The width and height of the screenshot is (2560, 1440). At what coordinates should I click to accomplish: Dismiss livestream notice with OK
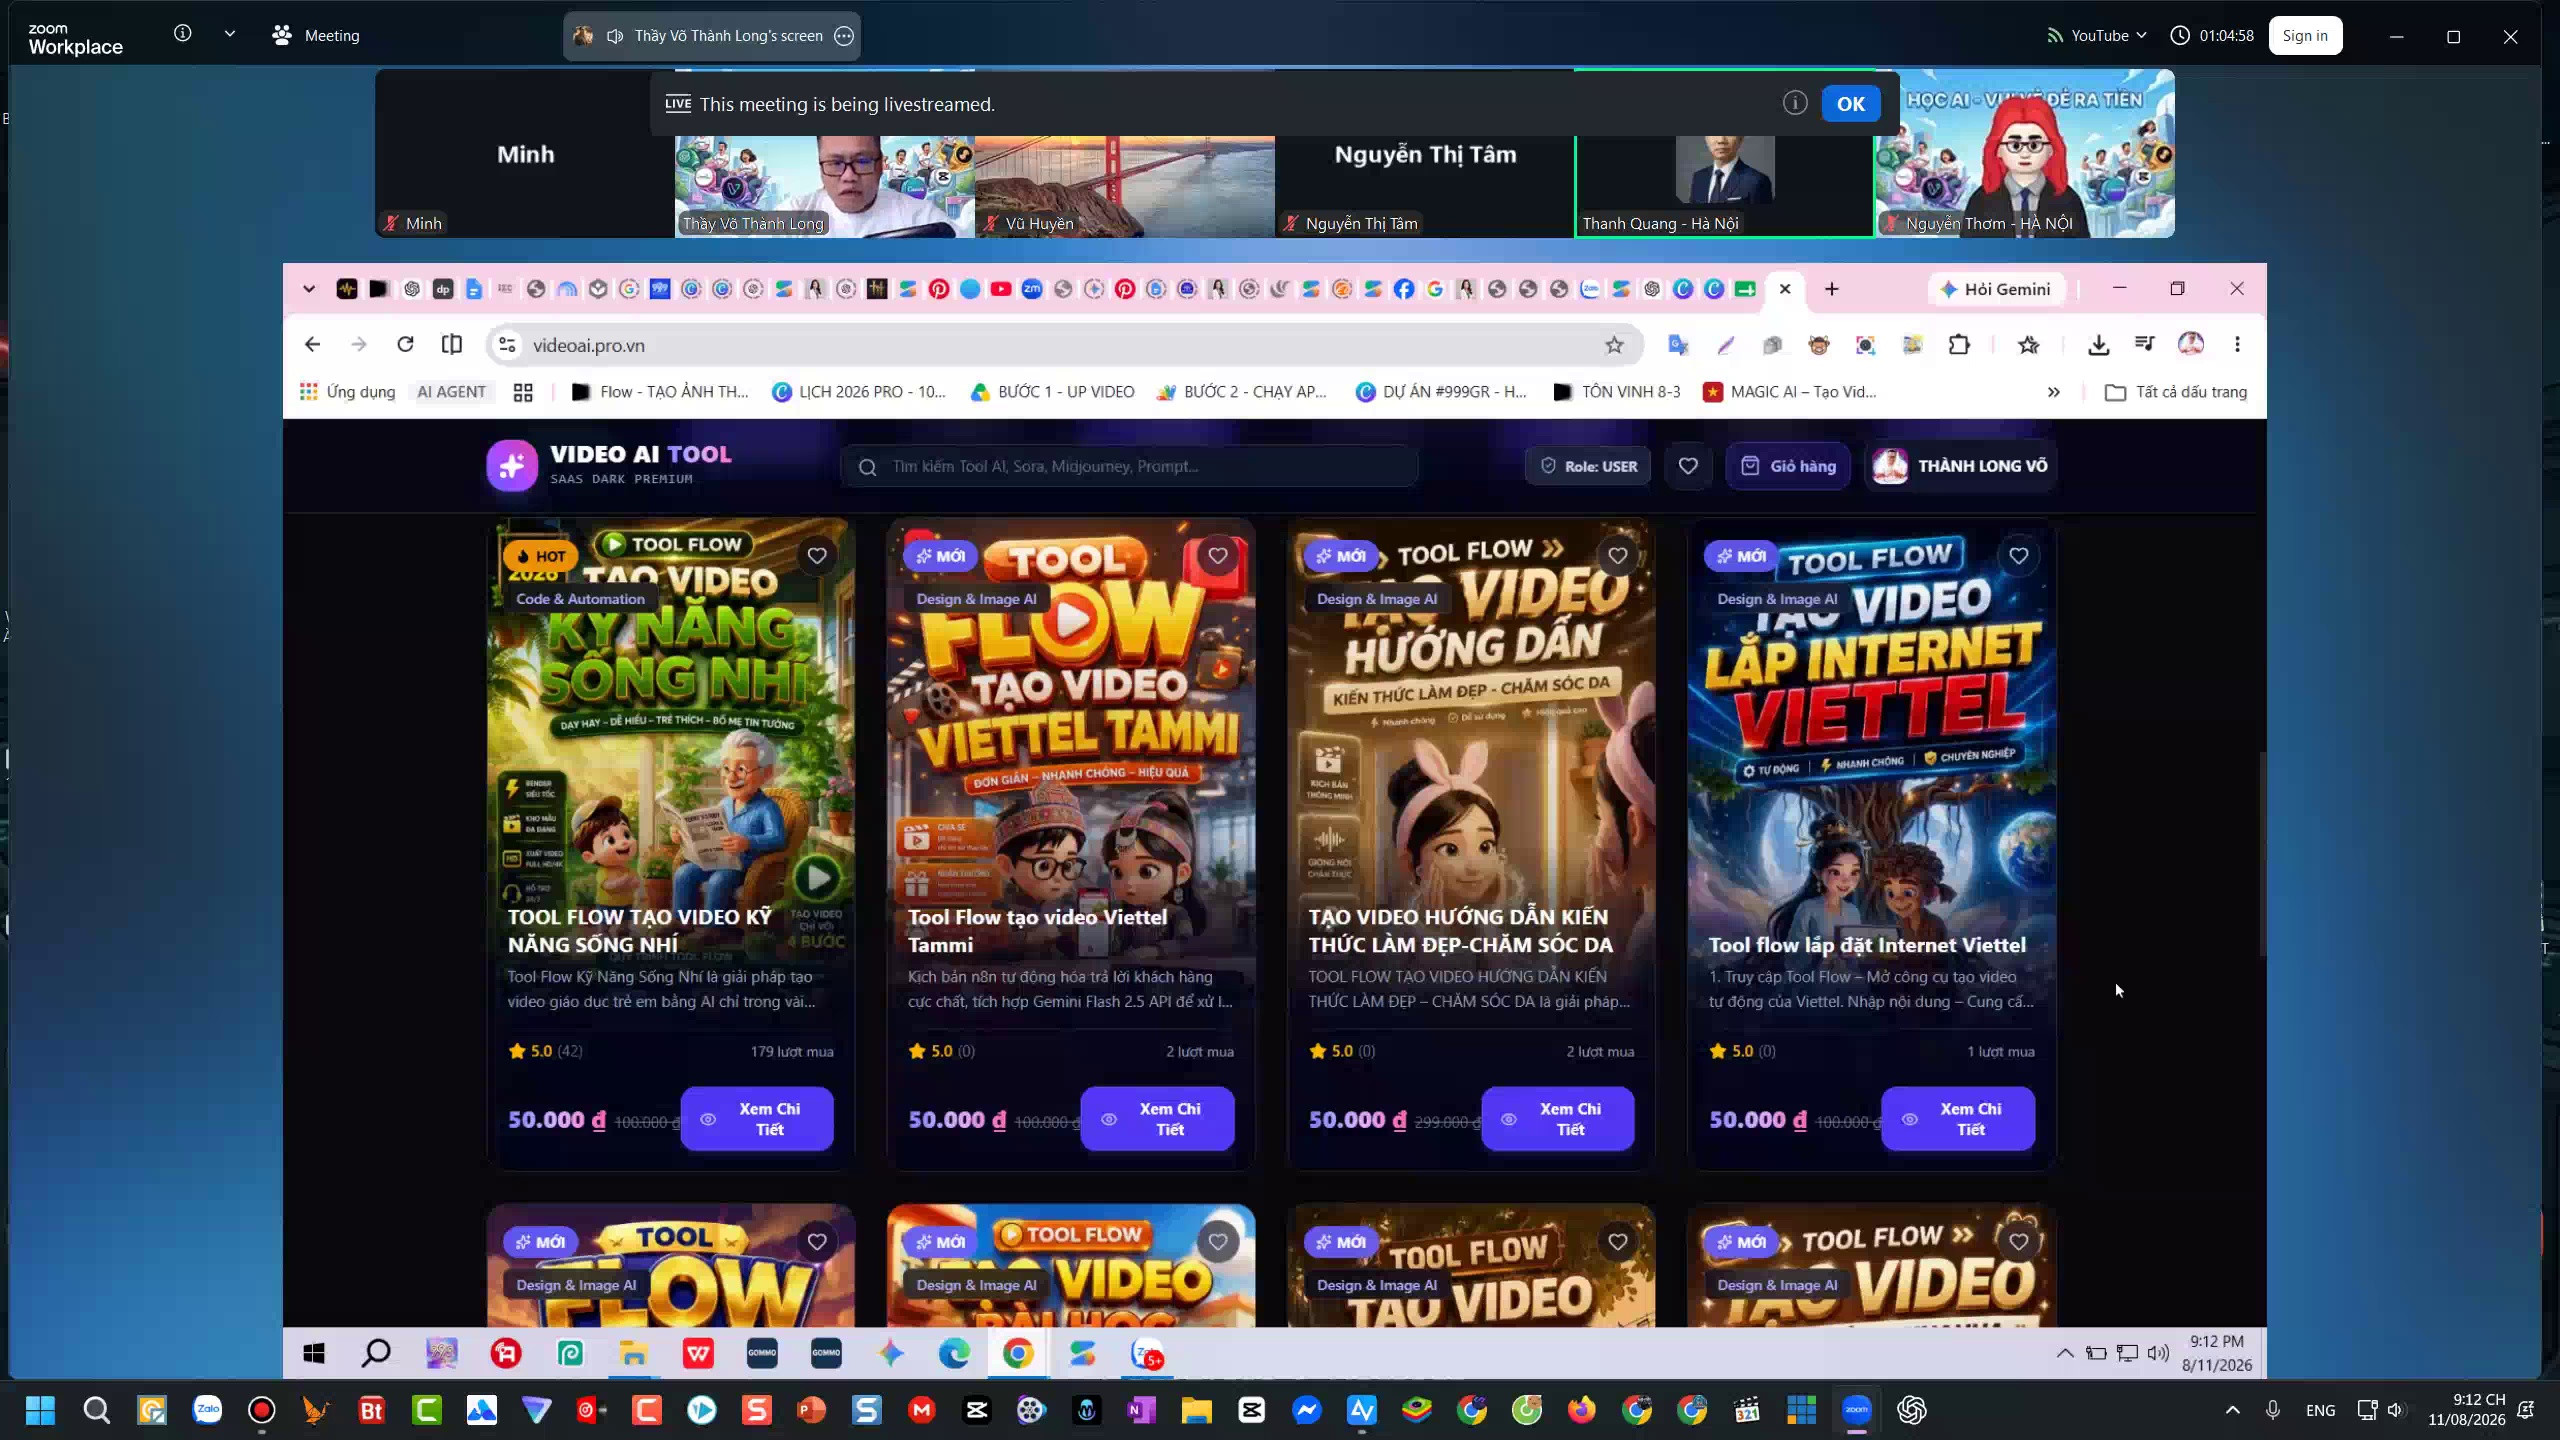tap(1850, 104)
